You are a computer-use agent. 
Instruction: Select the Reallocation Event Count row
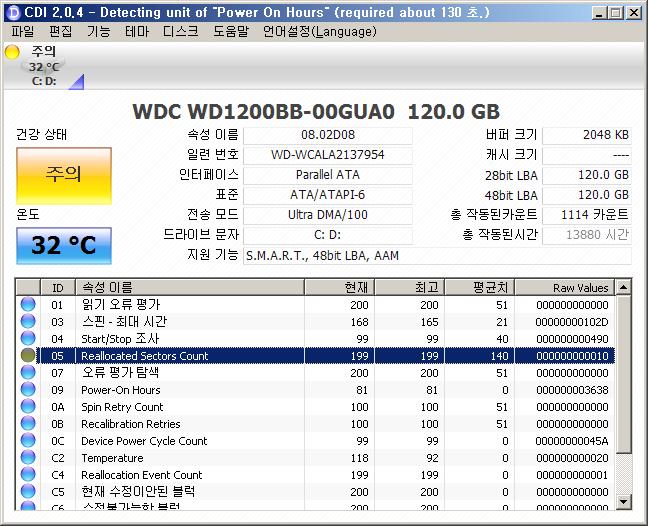click(315, 475)
